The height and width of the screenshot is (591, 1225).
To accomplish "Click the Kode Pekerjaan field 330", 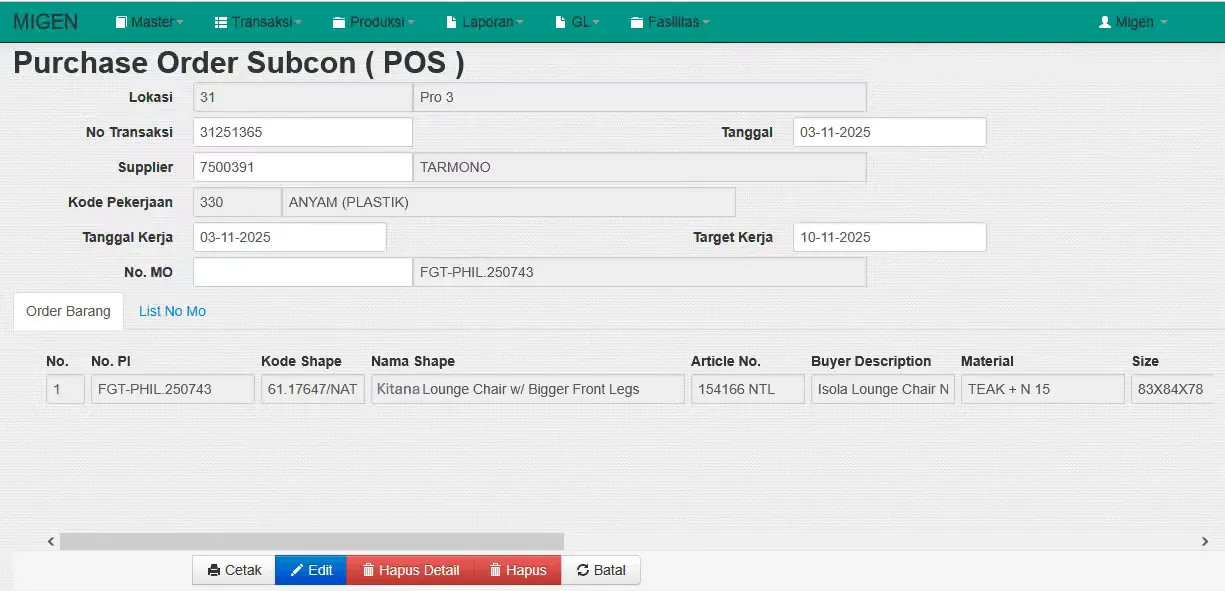I will pos(237,202).
